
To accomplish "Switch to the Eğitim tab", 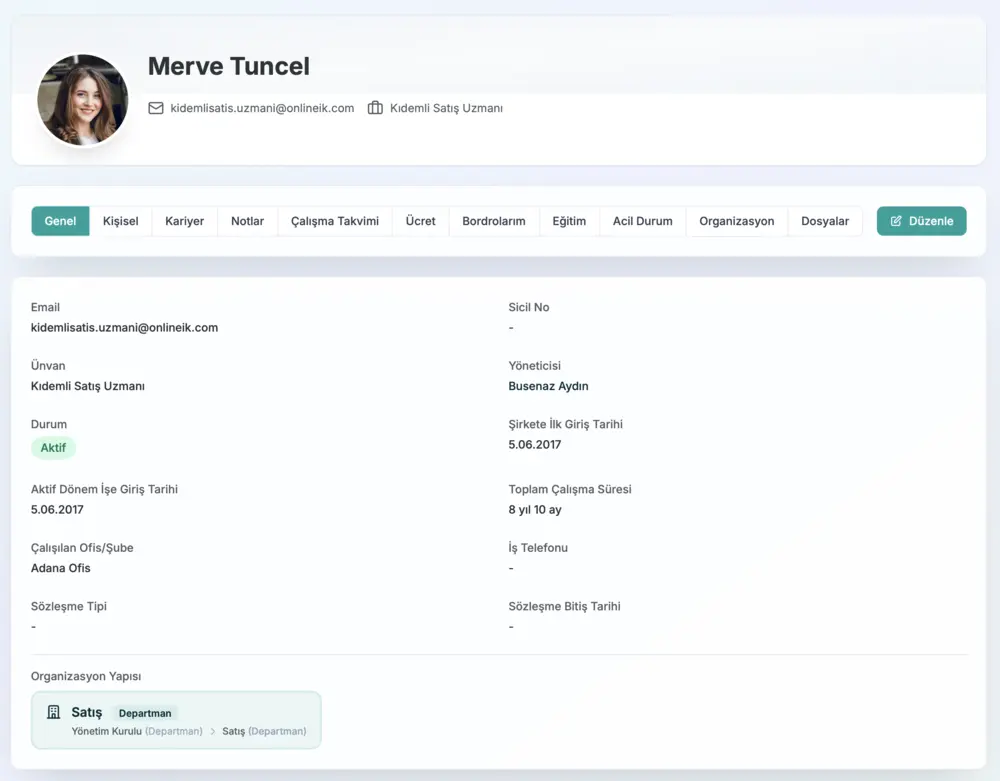I will (x=569, y=221).
